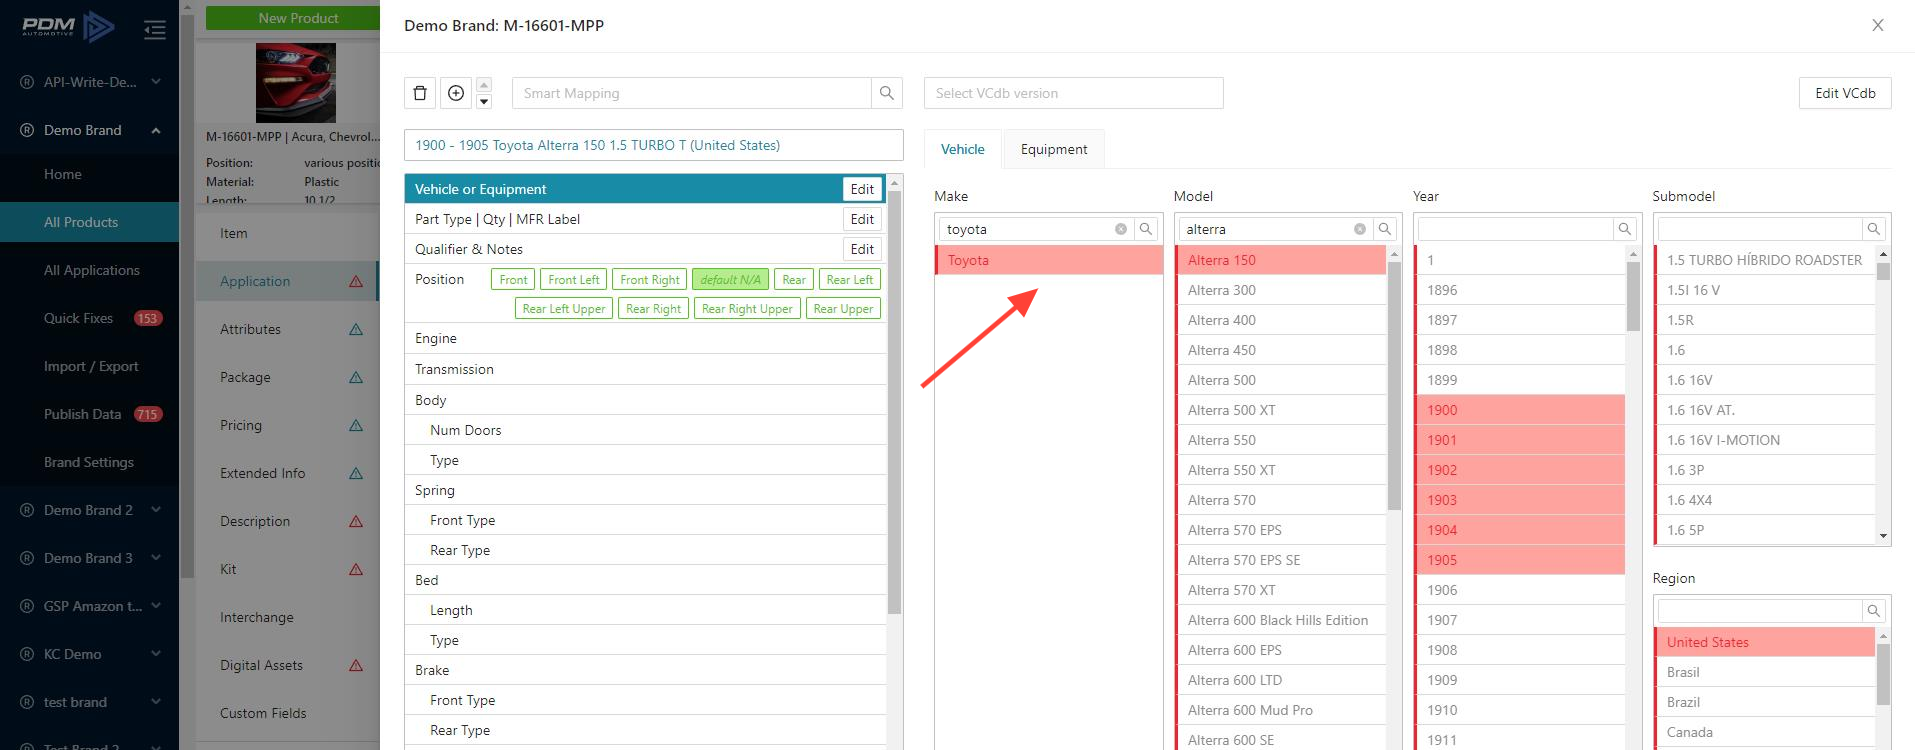Edit Part Type, Qty, MFR Label row
The image size is (1915, 750).
[862, 219]
